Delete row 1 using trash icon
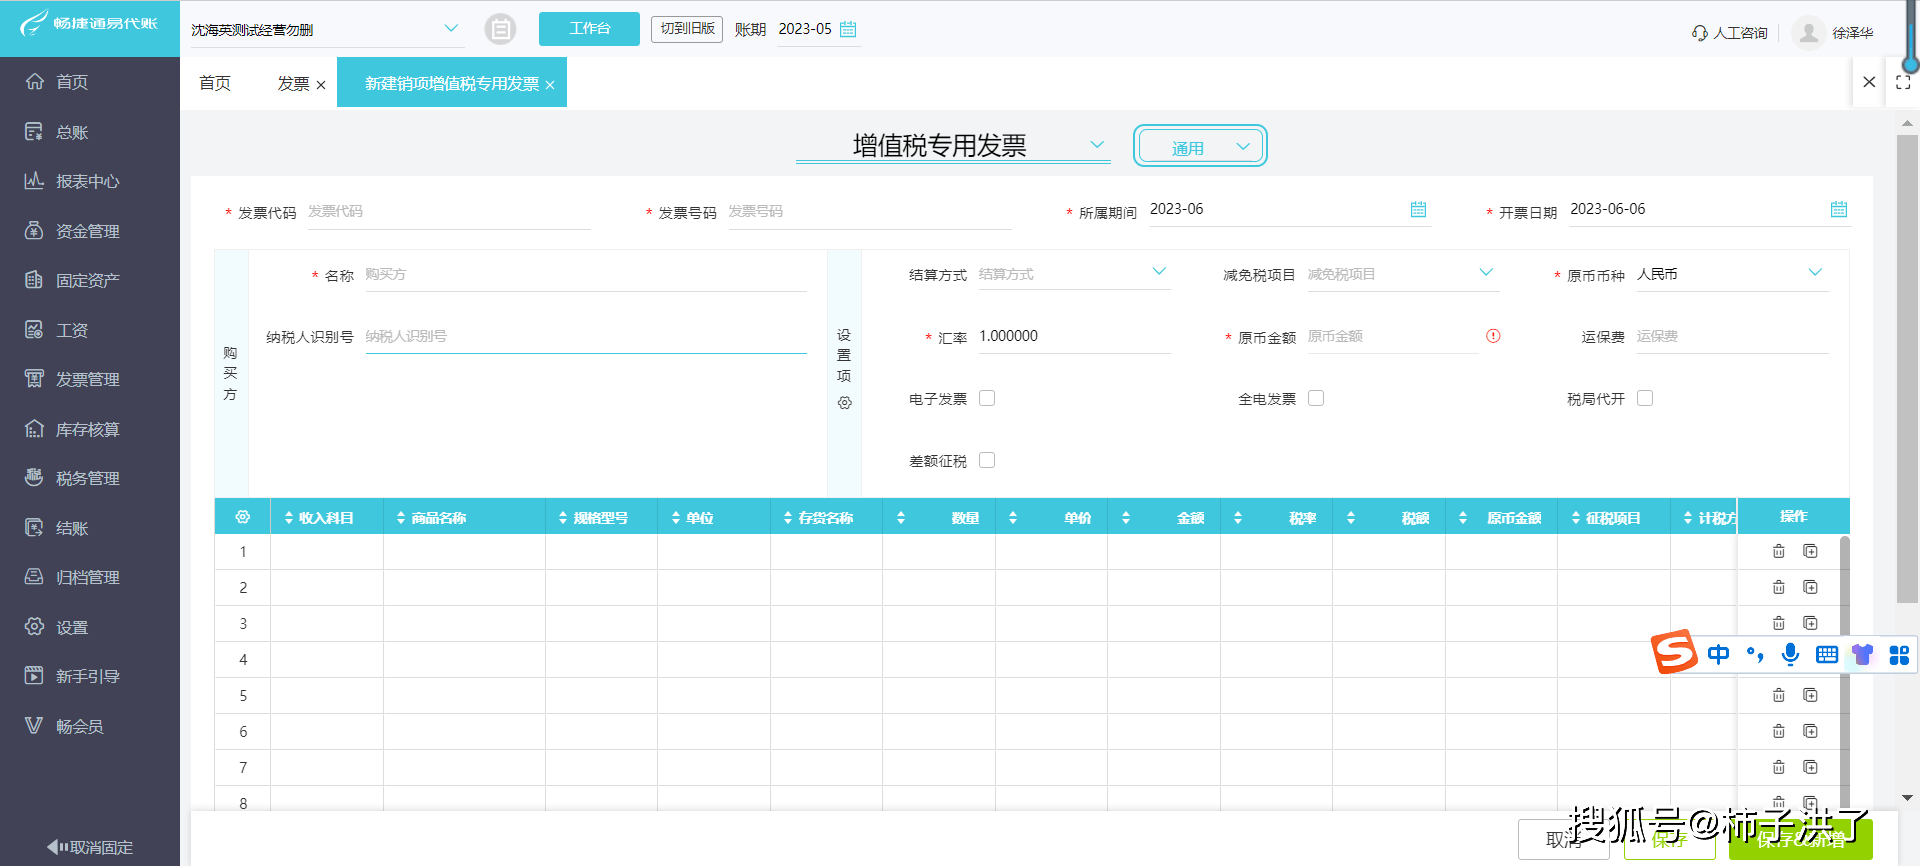This screenshot has width=1920, height=866. click(1778, 551)
